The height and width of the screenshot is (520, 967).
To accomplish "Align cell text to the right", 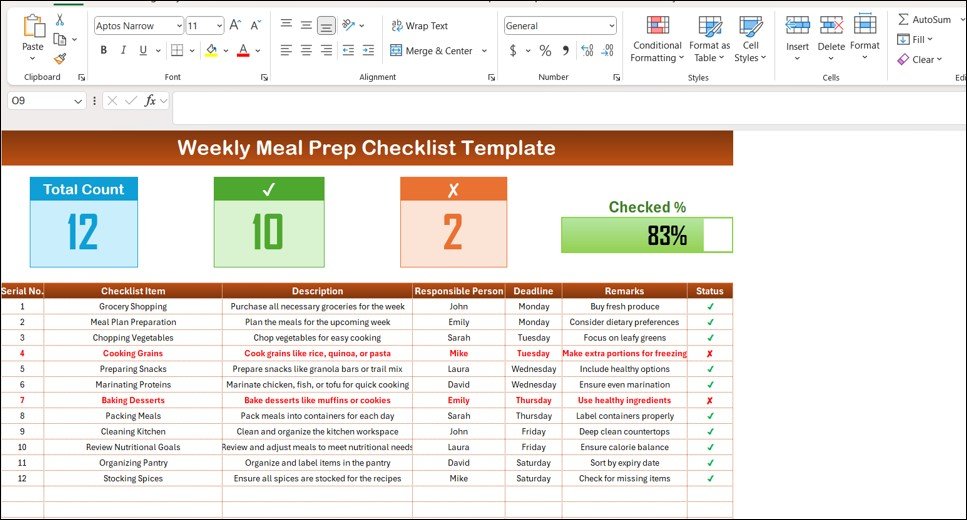I will point(326,51).
